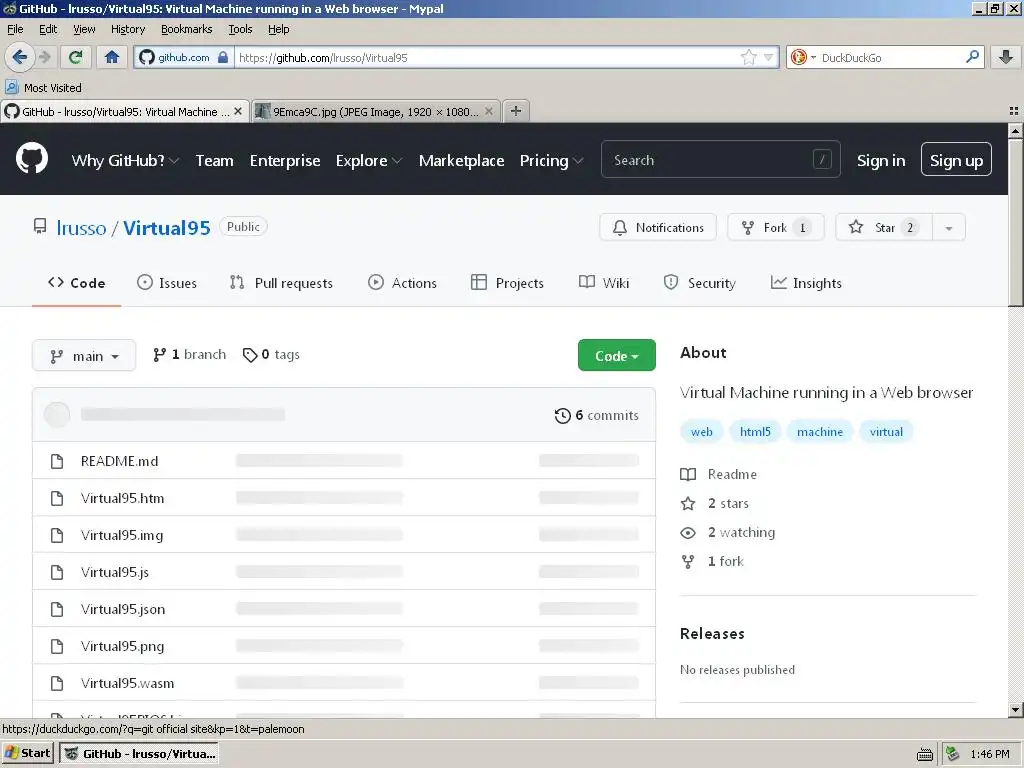This screenshot has width=1024, height=768.
Task: Click the star icon beside 2 stars
Action: click(x=688, y=504)
